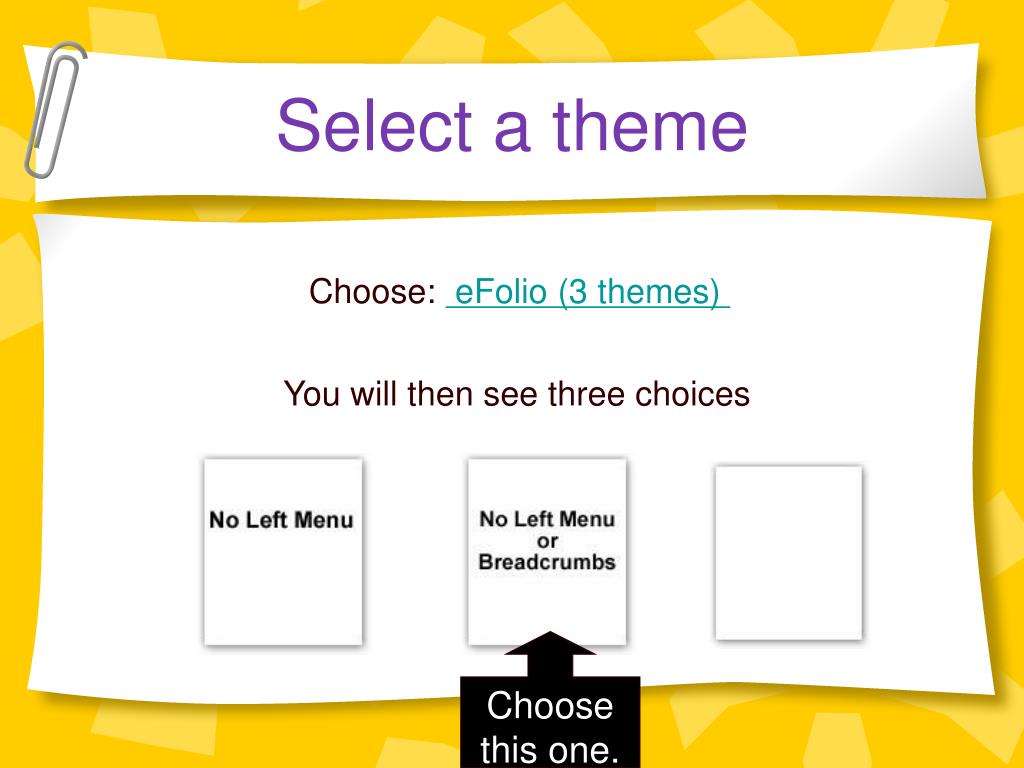
Task: Select the No Left Menu theme thumbnail
Action: [x=283, y=552]
